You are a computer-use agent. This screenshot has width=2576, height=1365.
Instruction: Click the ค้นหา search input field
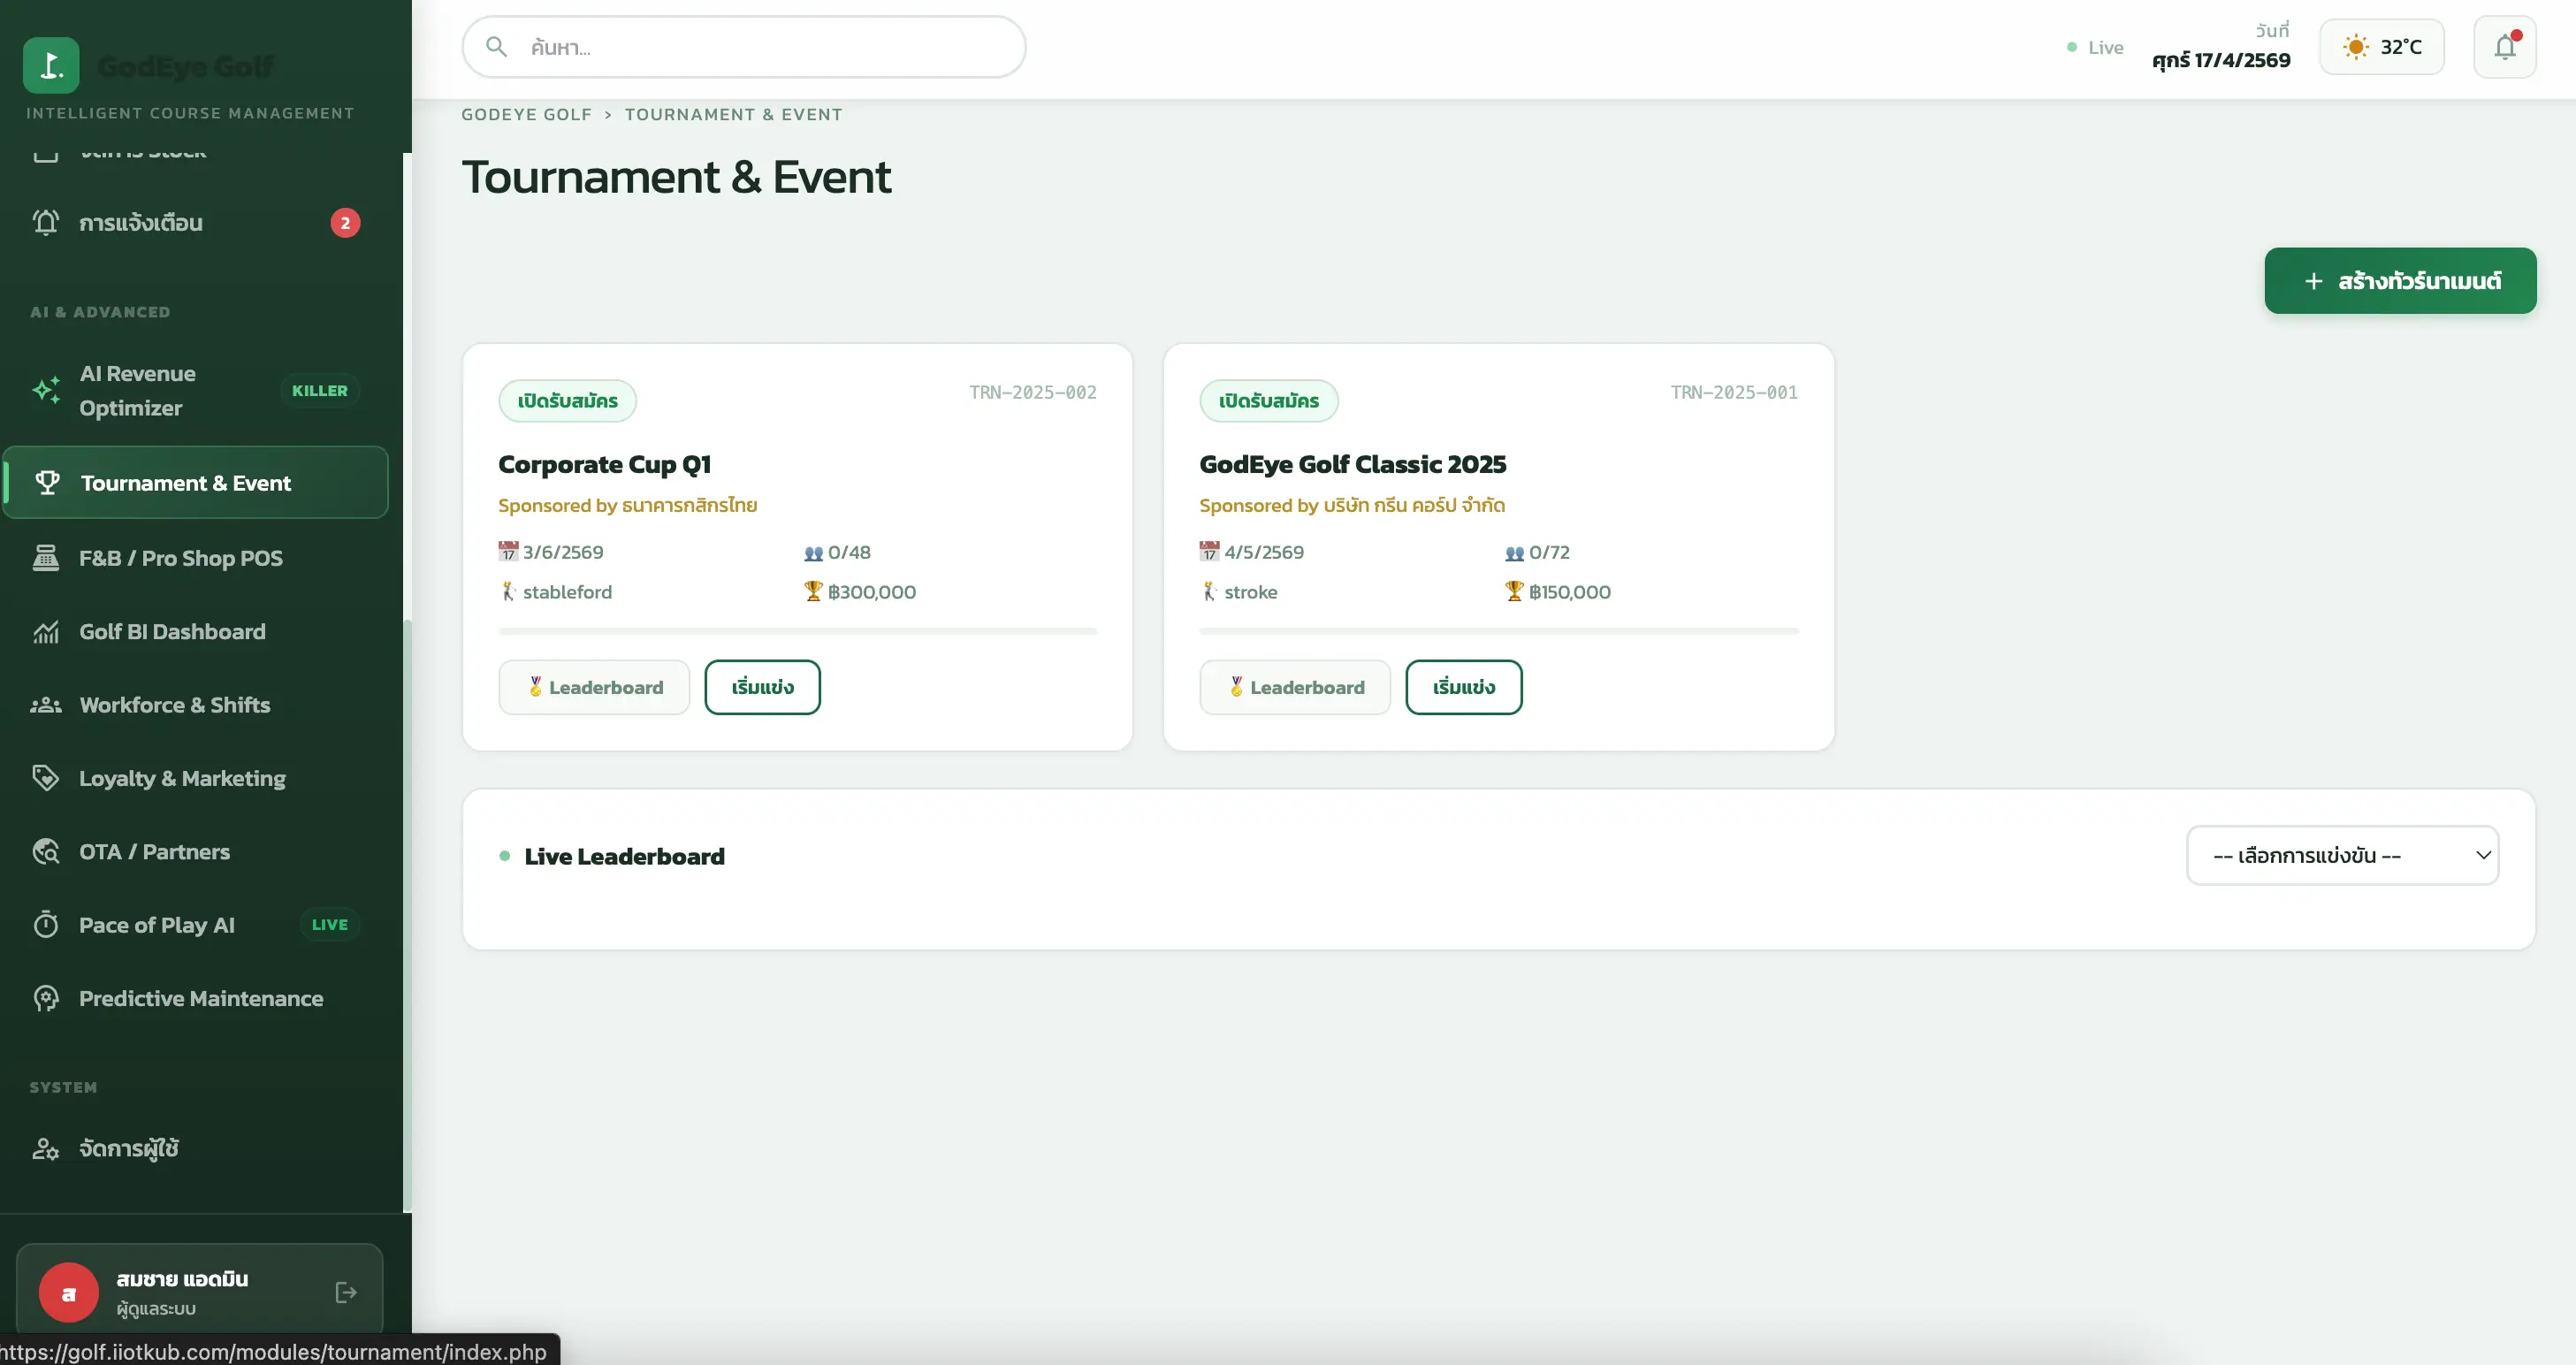pos(744,47)
